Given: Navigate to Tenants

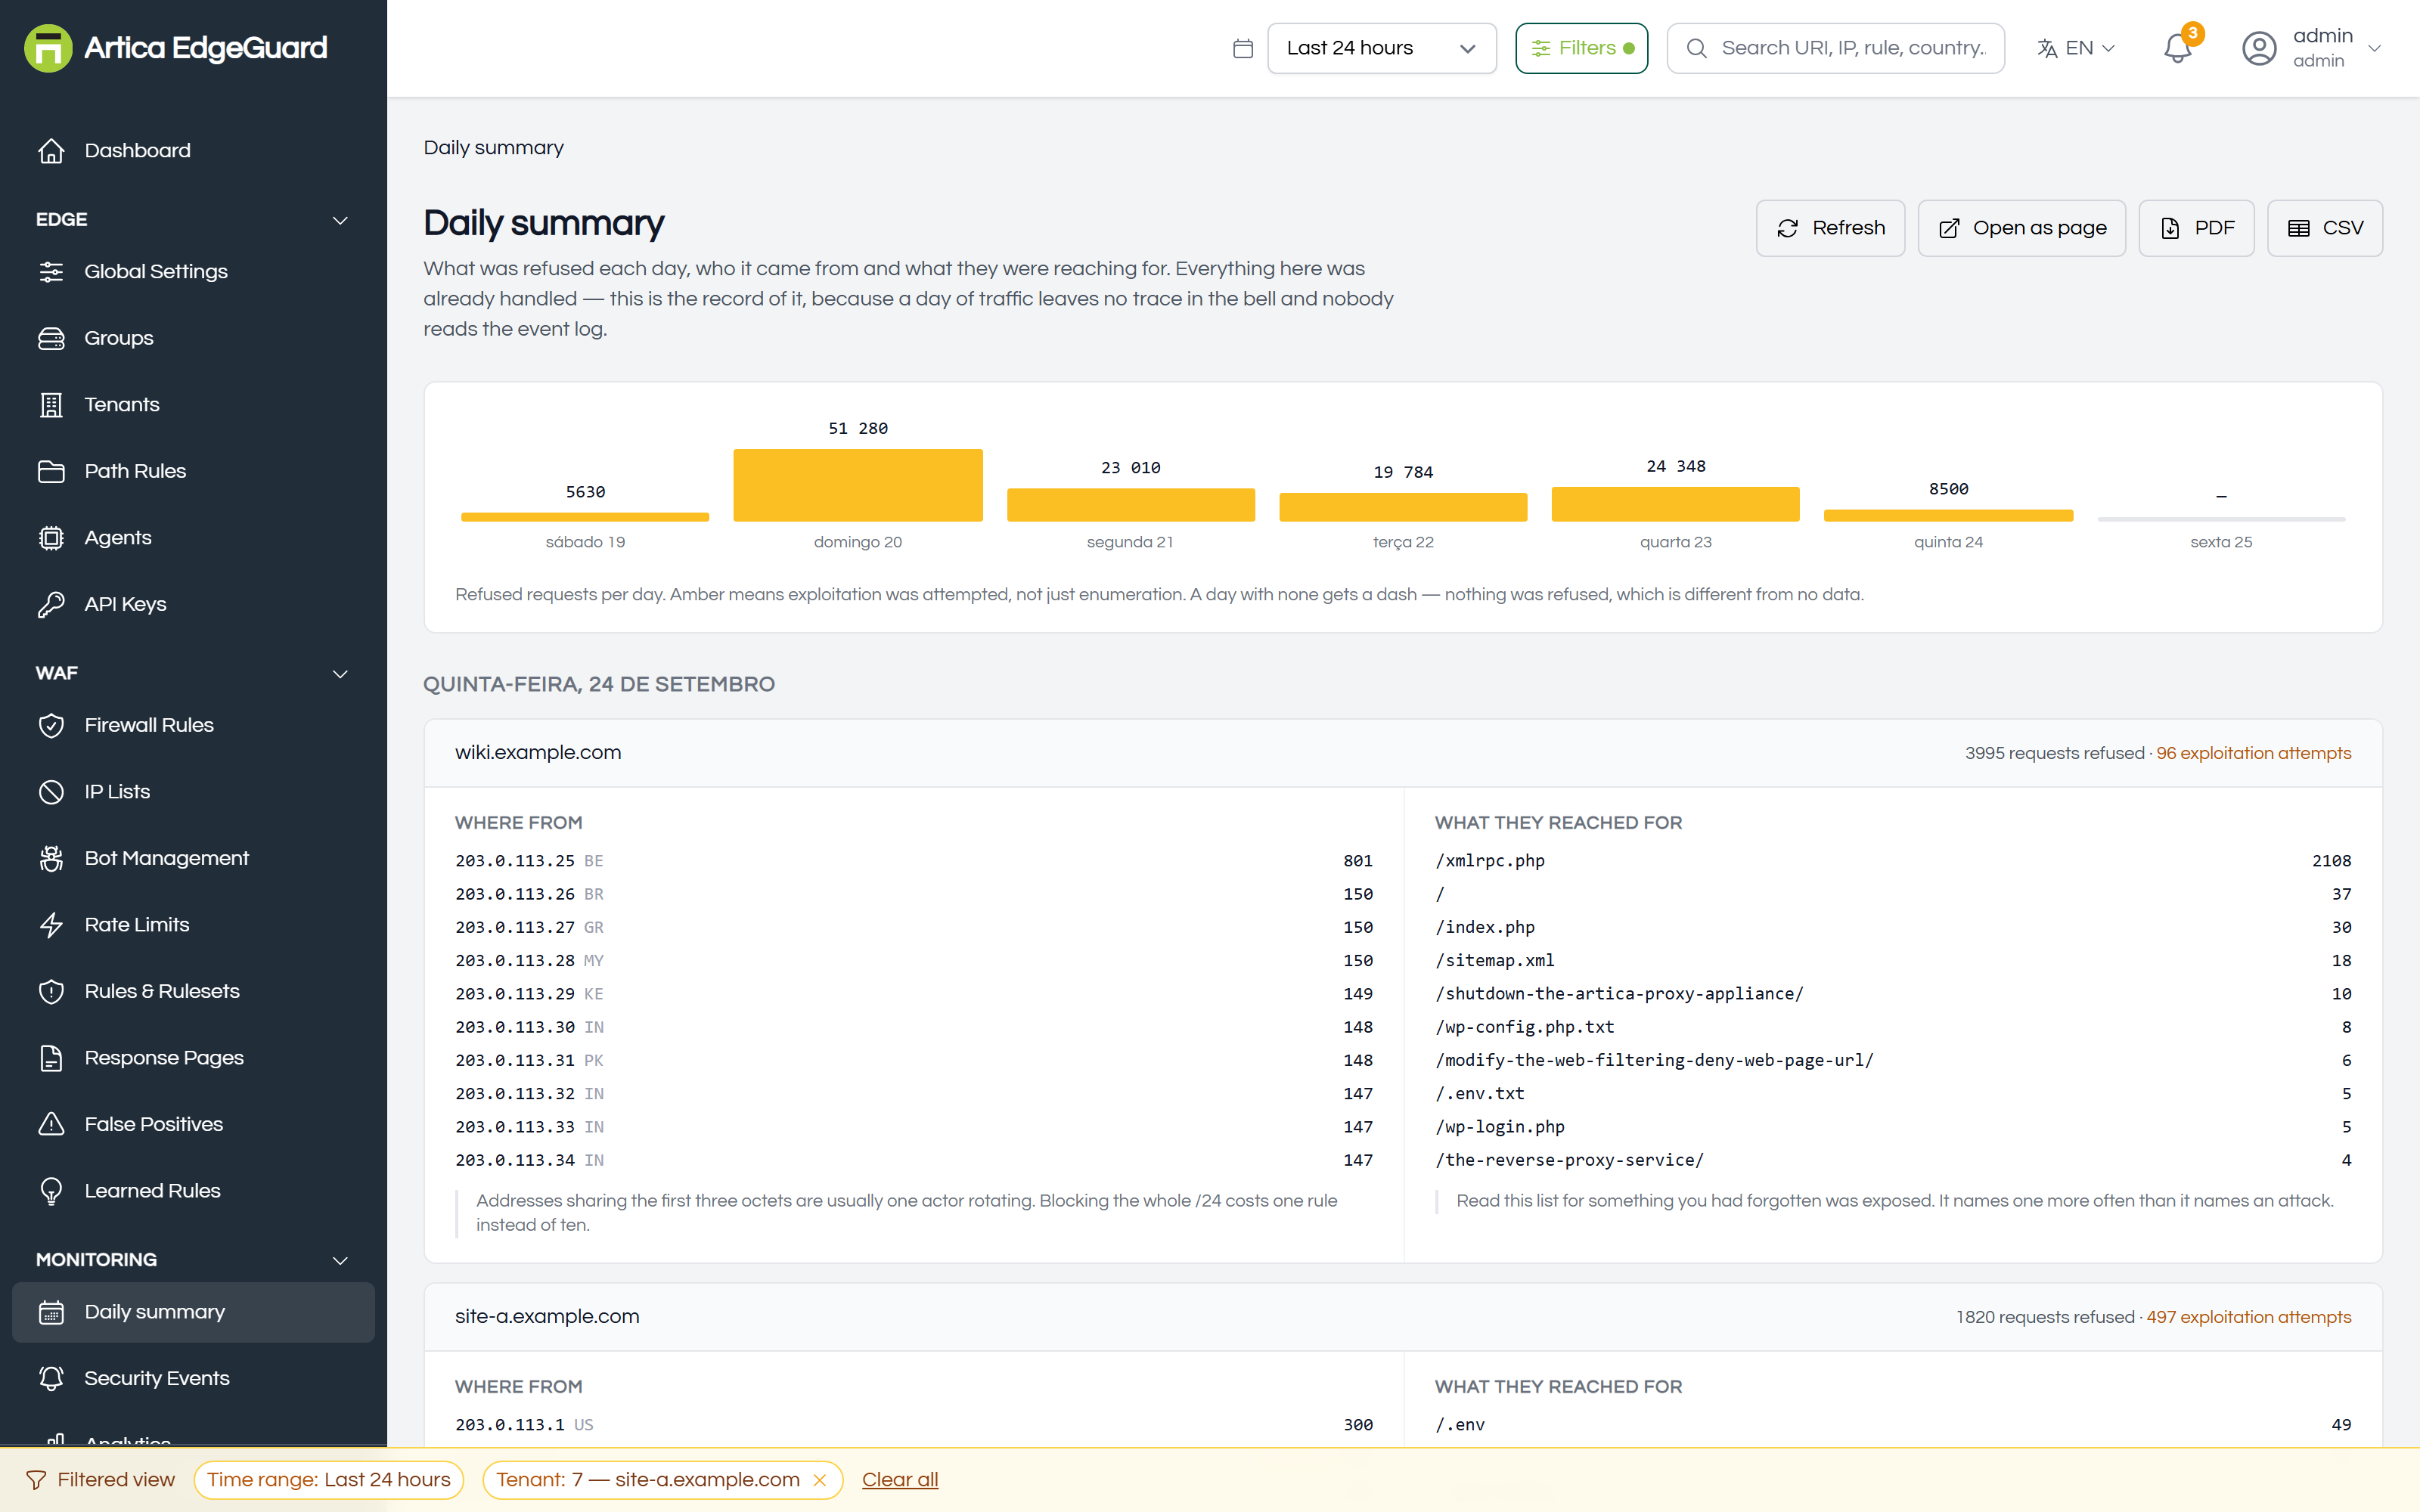Looking at the screenshot, I should (x=193, y=405).
